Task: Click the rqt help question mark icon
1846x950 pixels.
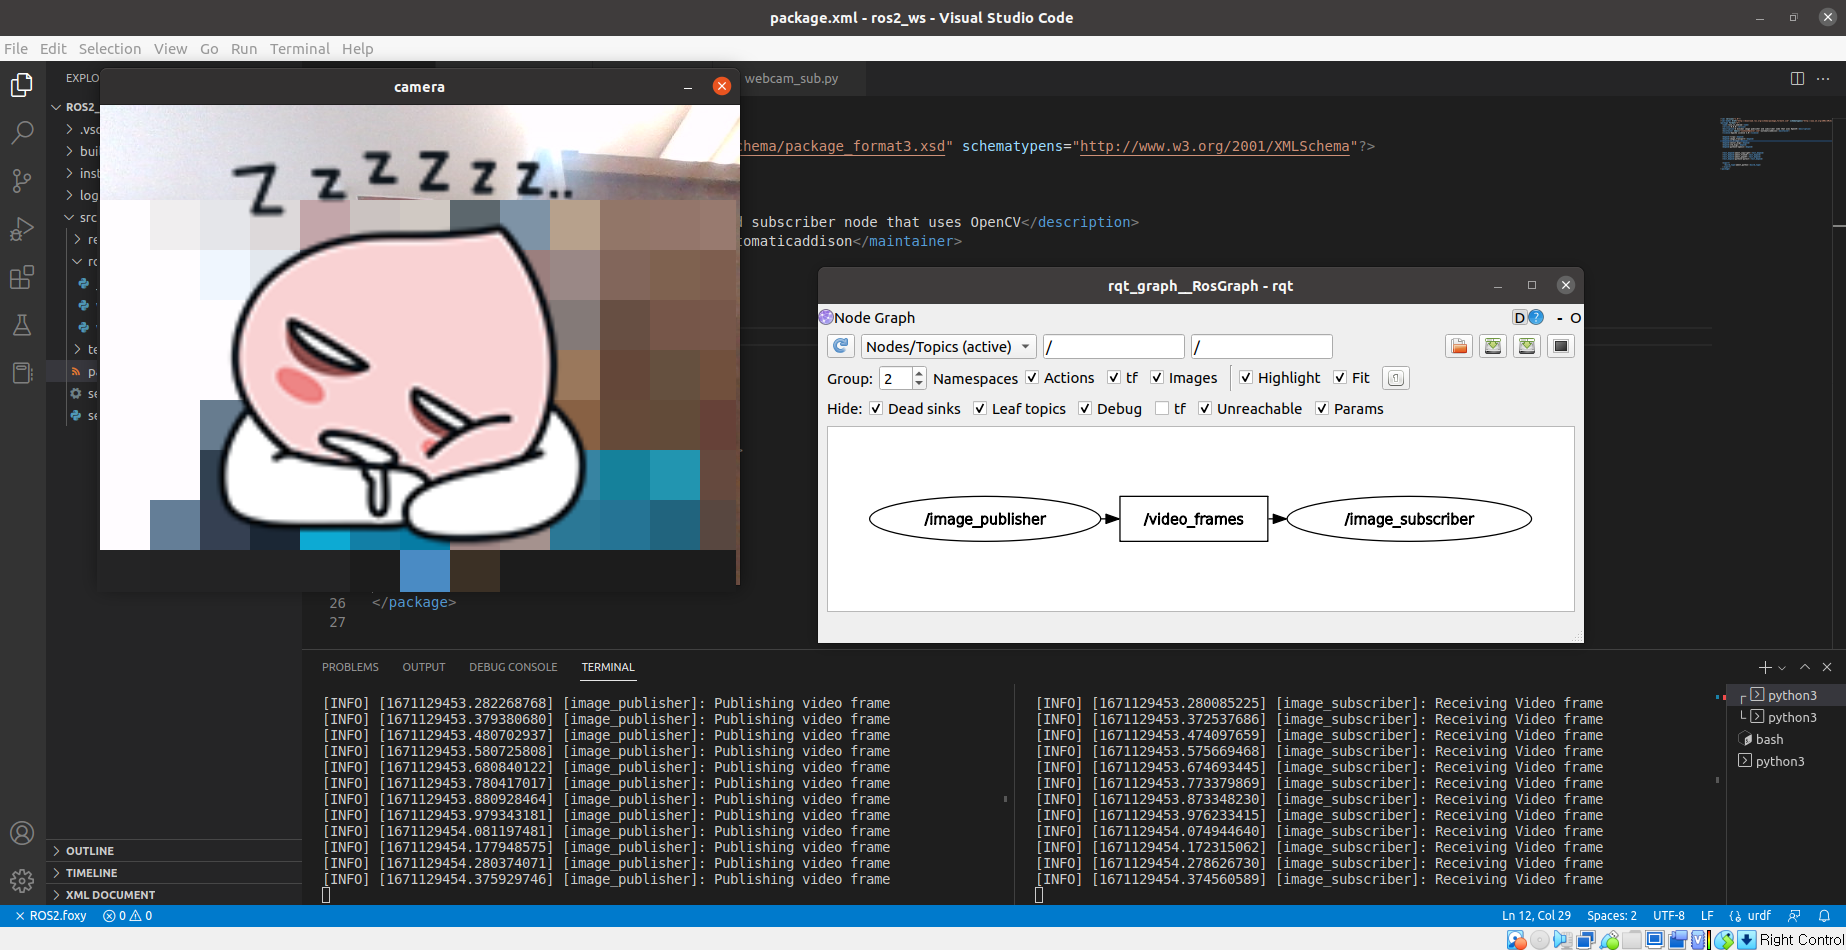Action: (x=1536, y=317)
